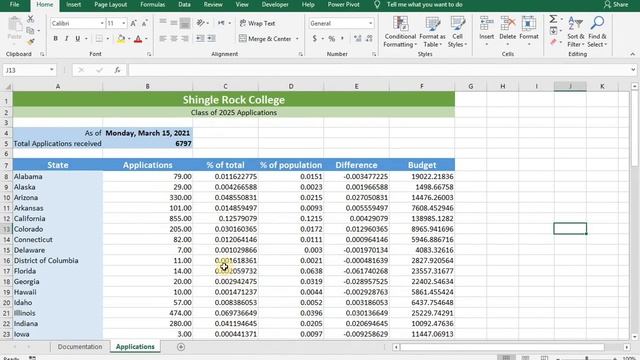Open the Format as Table dropdown
Screen dimensions: 640x360
pyautogui.click(x=432, y=32)
